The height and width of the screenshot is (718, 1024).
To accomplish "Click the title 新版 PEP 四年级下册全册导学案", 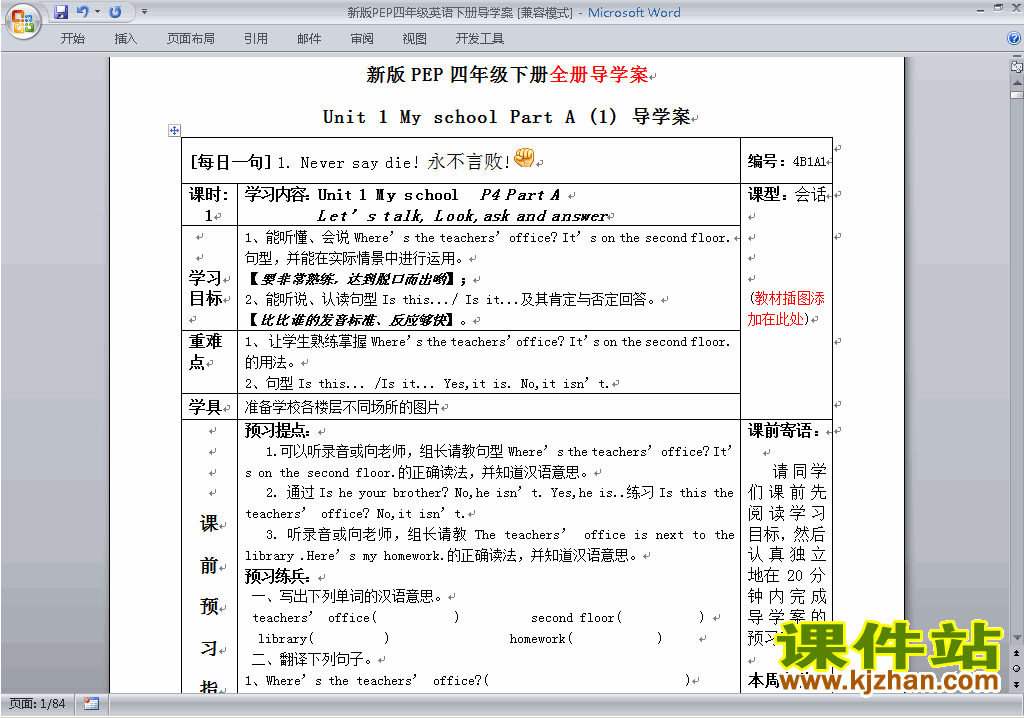I will tap(507, 74).
